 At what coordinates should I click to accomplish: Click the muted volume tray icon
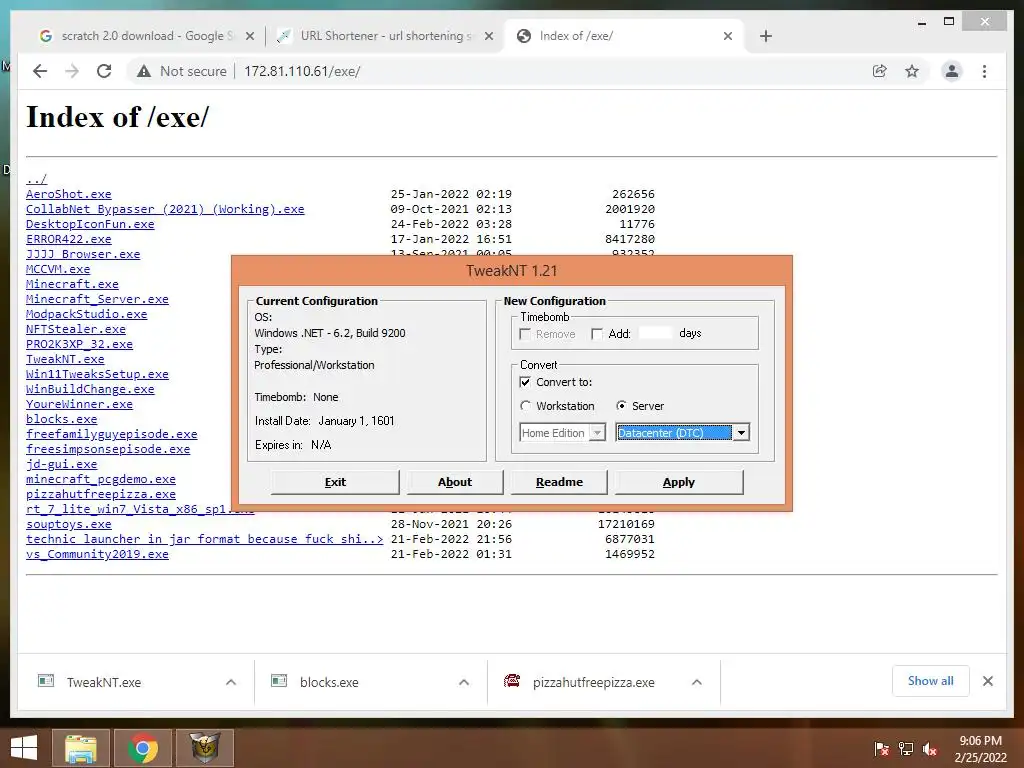coord(930,748)
